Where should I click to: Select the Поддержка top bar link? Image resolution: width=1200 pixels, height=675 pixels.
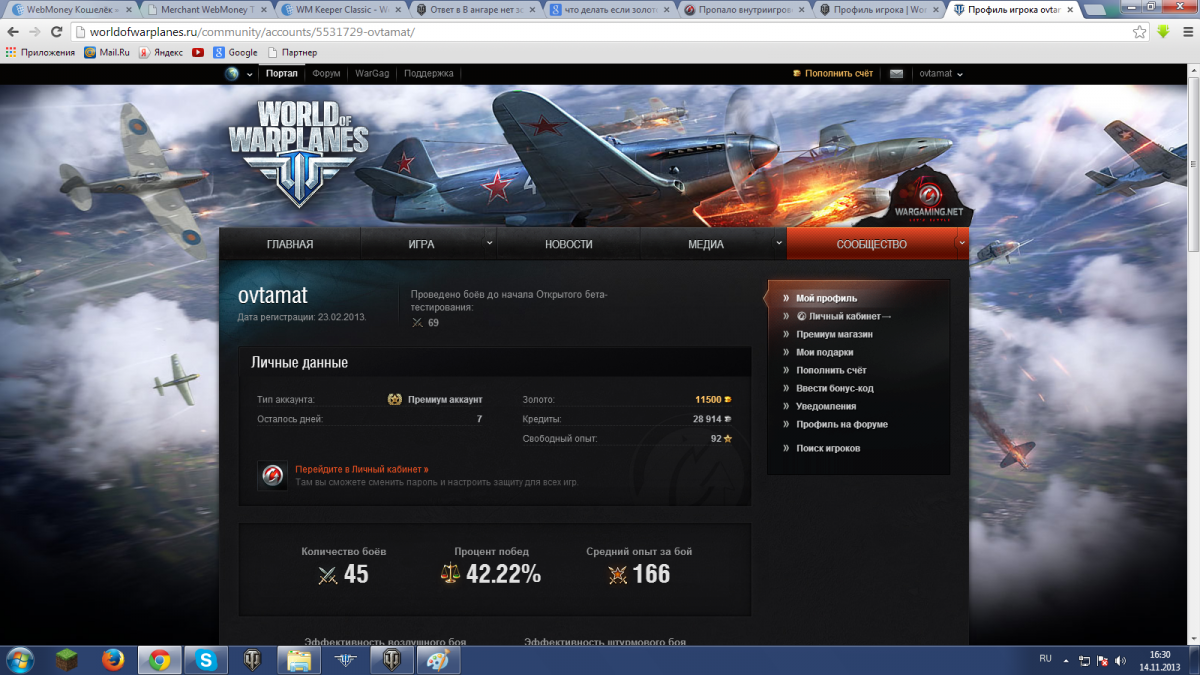pos(429,73)
